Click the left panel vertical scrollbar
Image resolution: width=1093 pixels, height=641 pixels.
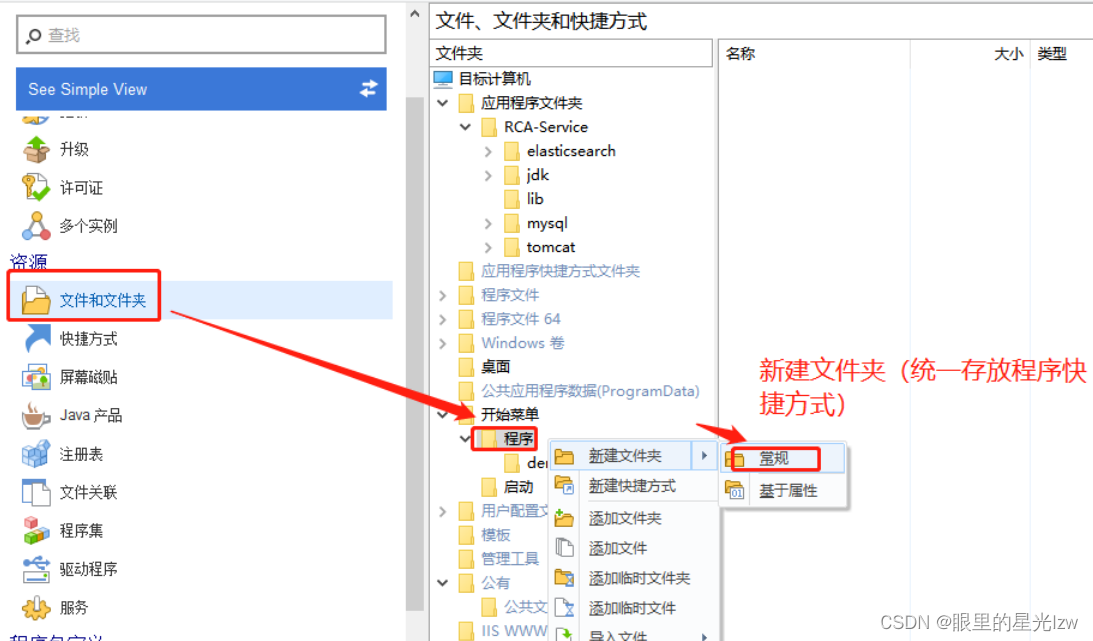[x=415, y=355]
